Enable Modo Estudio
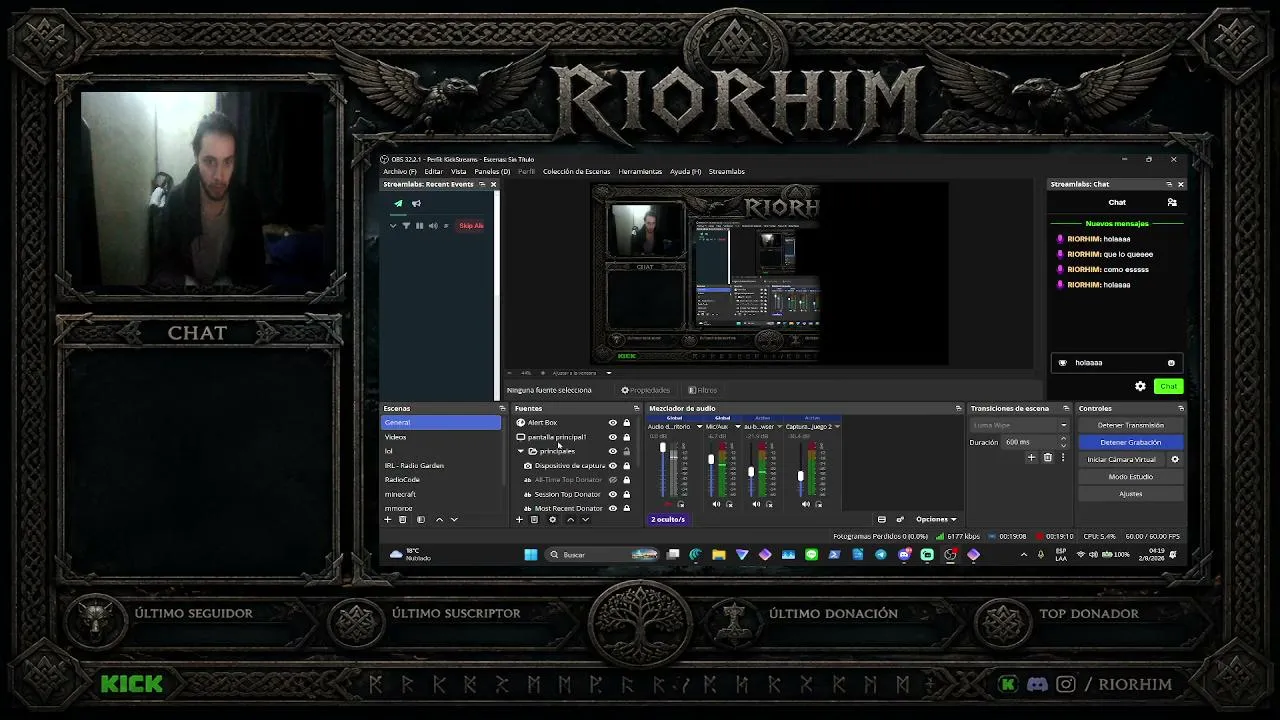 (x=1131, y=477)
